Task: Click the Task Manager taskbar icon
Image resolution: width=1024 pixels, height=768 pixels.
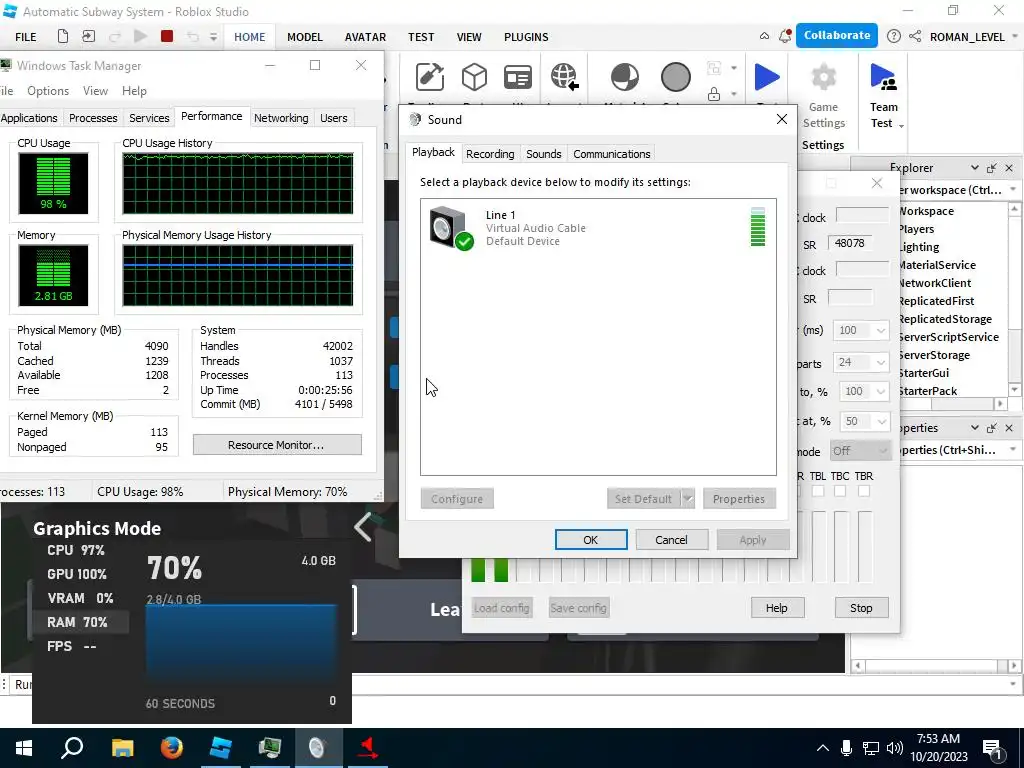Action: [269, 748]
